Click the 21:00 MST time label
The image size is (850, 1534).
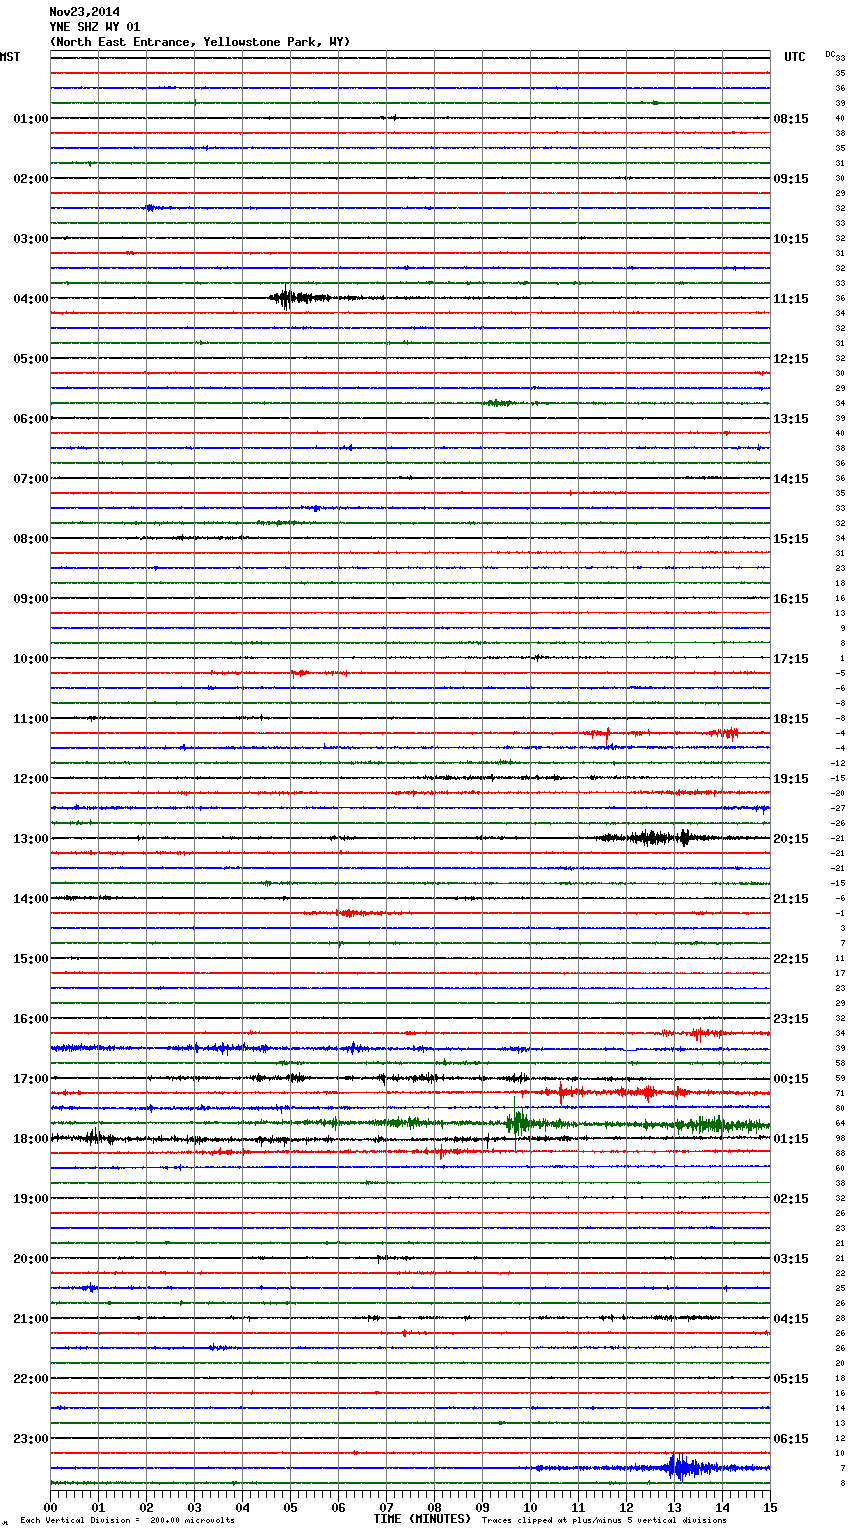click(x=30, y=1319)
